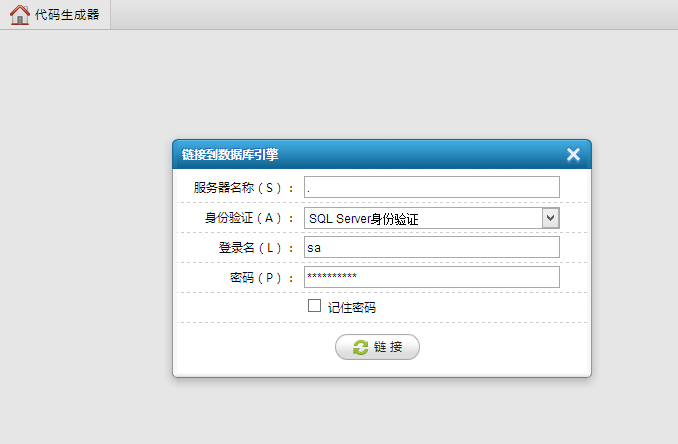Open the SQL Server身份验证 combo box

tap(432, 218)
